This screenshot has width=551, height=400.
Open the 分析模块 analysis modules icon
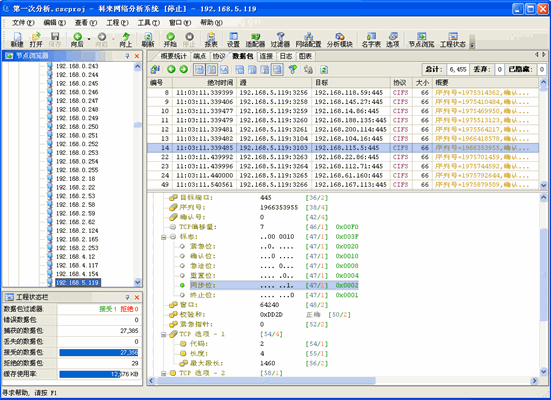click(x=339, y=39)
